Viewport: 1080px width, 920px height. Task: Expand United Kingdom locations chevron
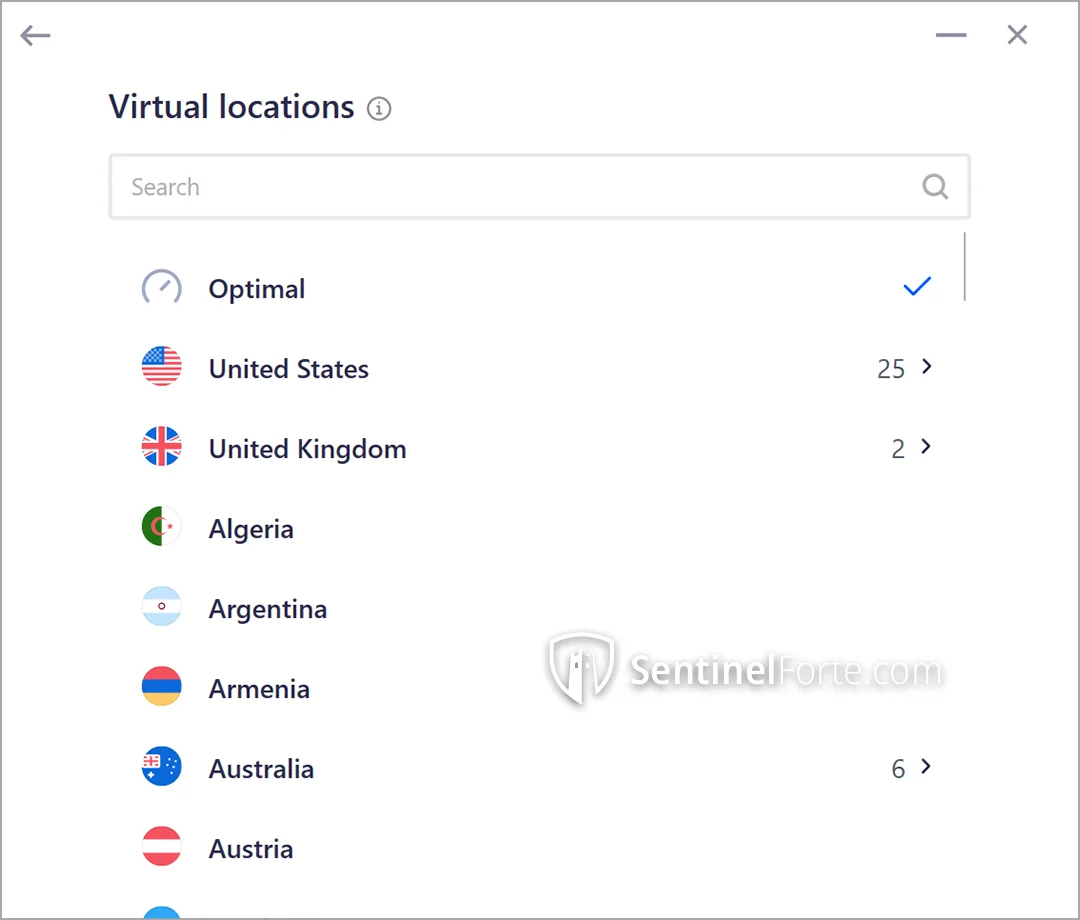[x=926, y=447]
